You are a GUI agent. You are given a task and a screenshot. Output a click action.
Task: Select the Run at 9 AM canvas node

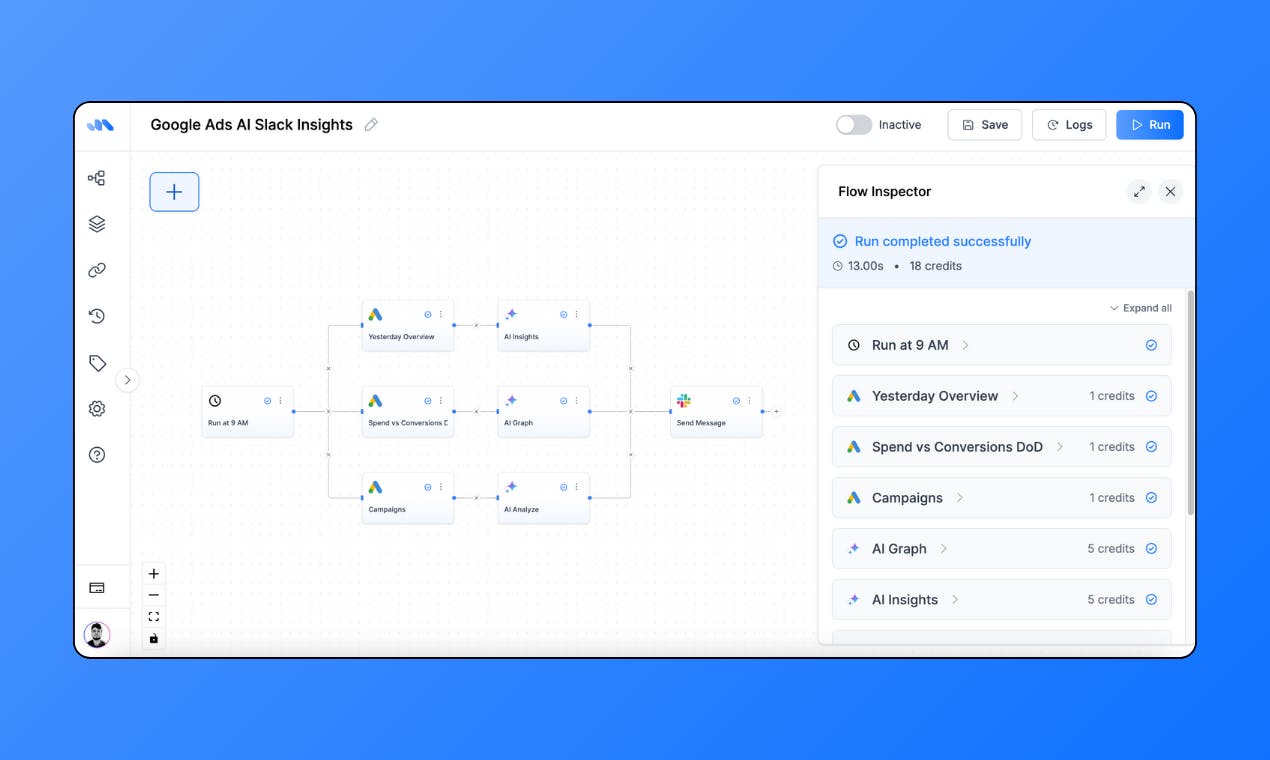tap(248, 412)
